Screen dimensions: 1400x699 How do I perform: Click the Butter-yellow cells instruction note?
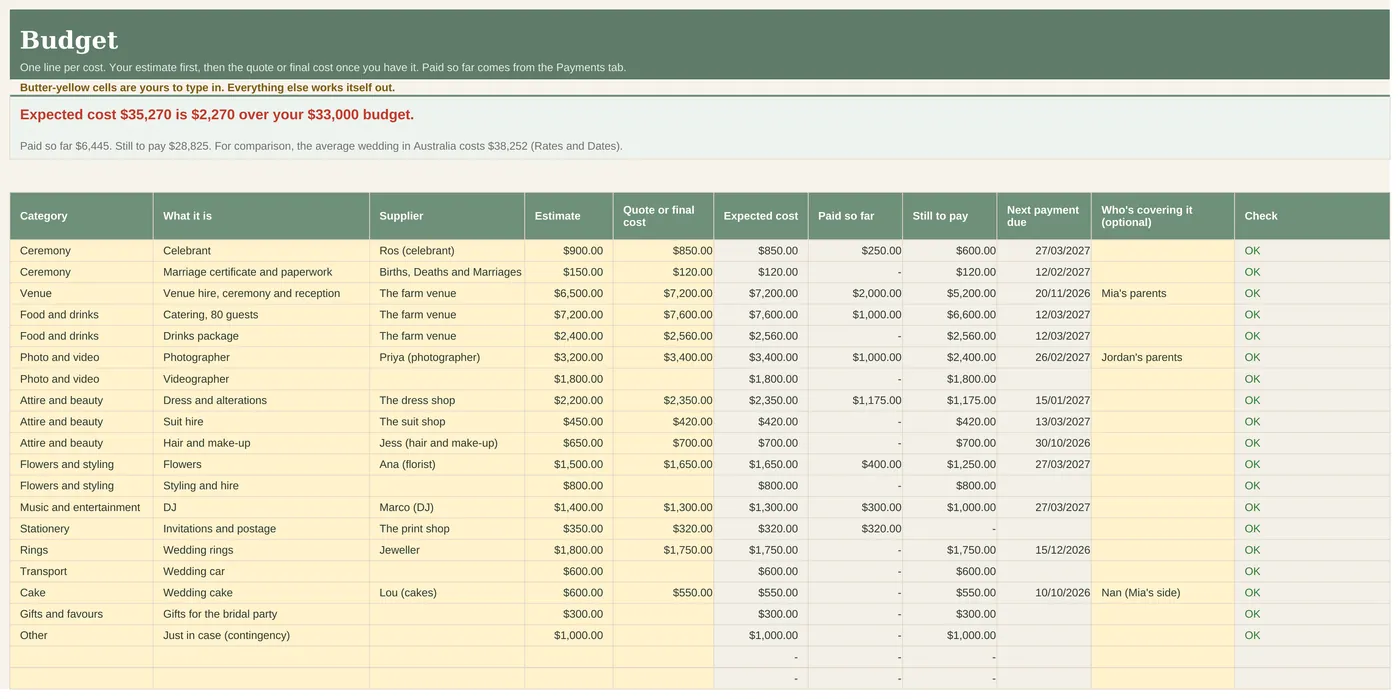[x=207, y=88]
